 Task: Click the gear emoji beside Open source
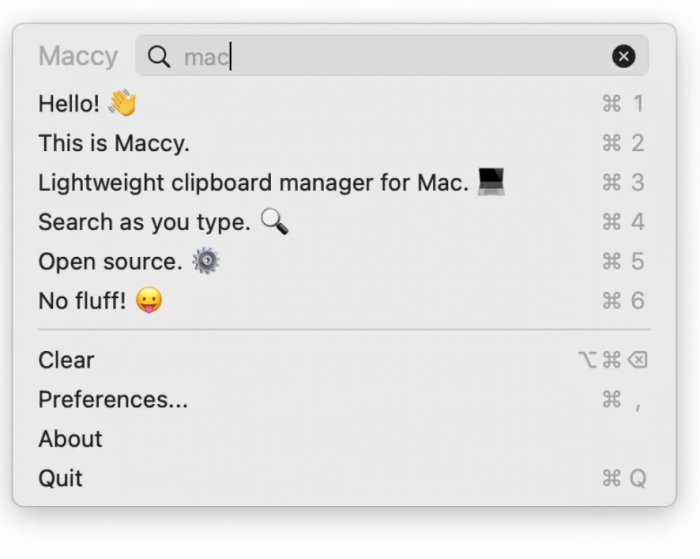pos(206,261)
